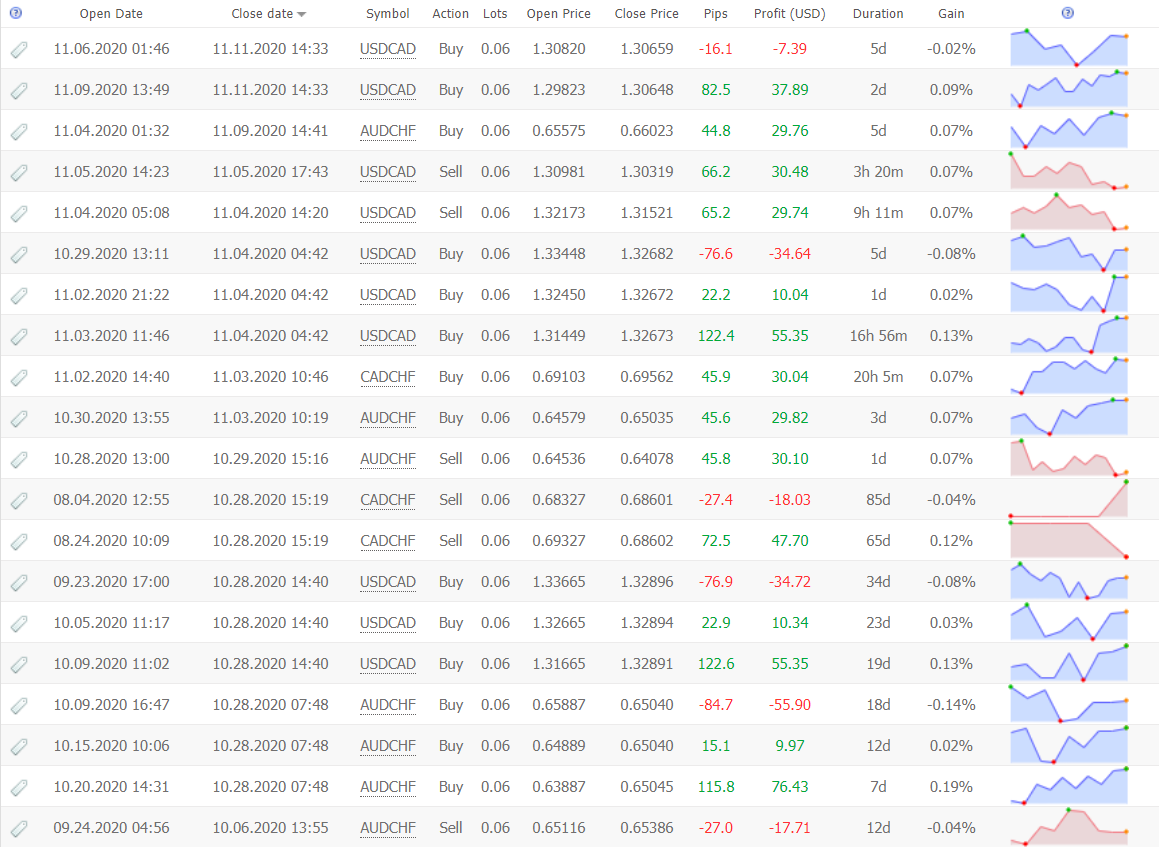Sort table by Profit (USD) header
The image size is (1159, 847).
point(789,14)
